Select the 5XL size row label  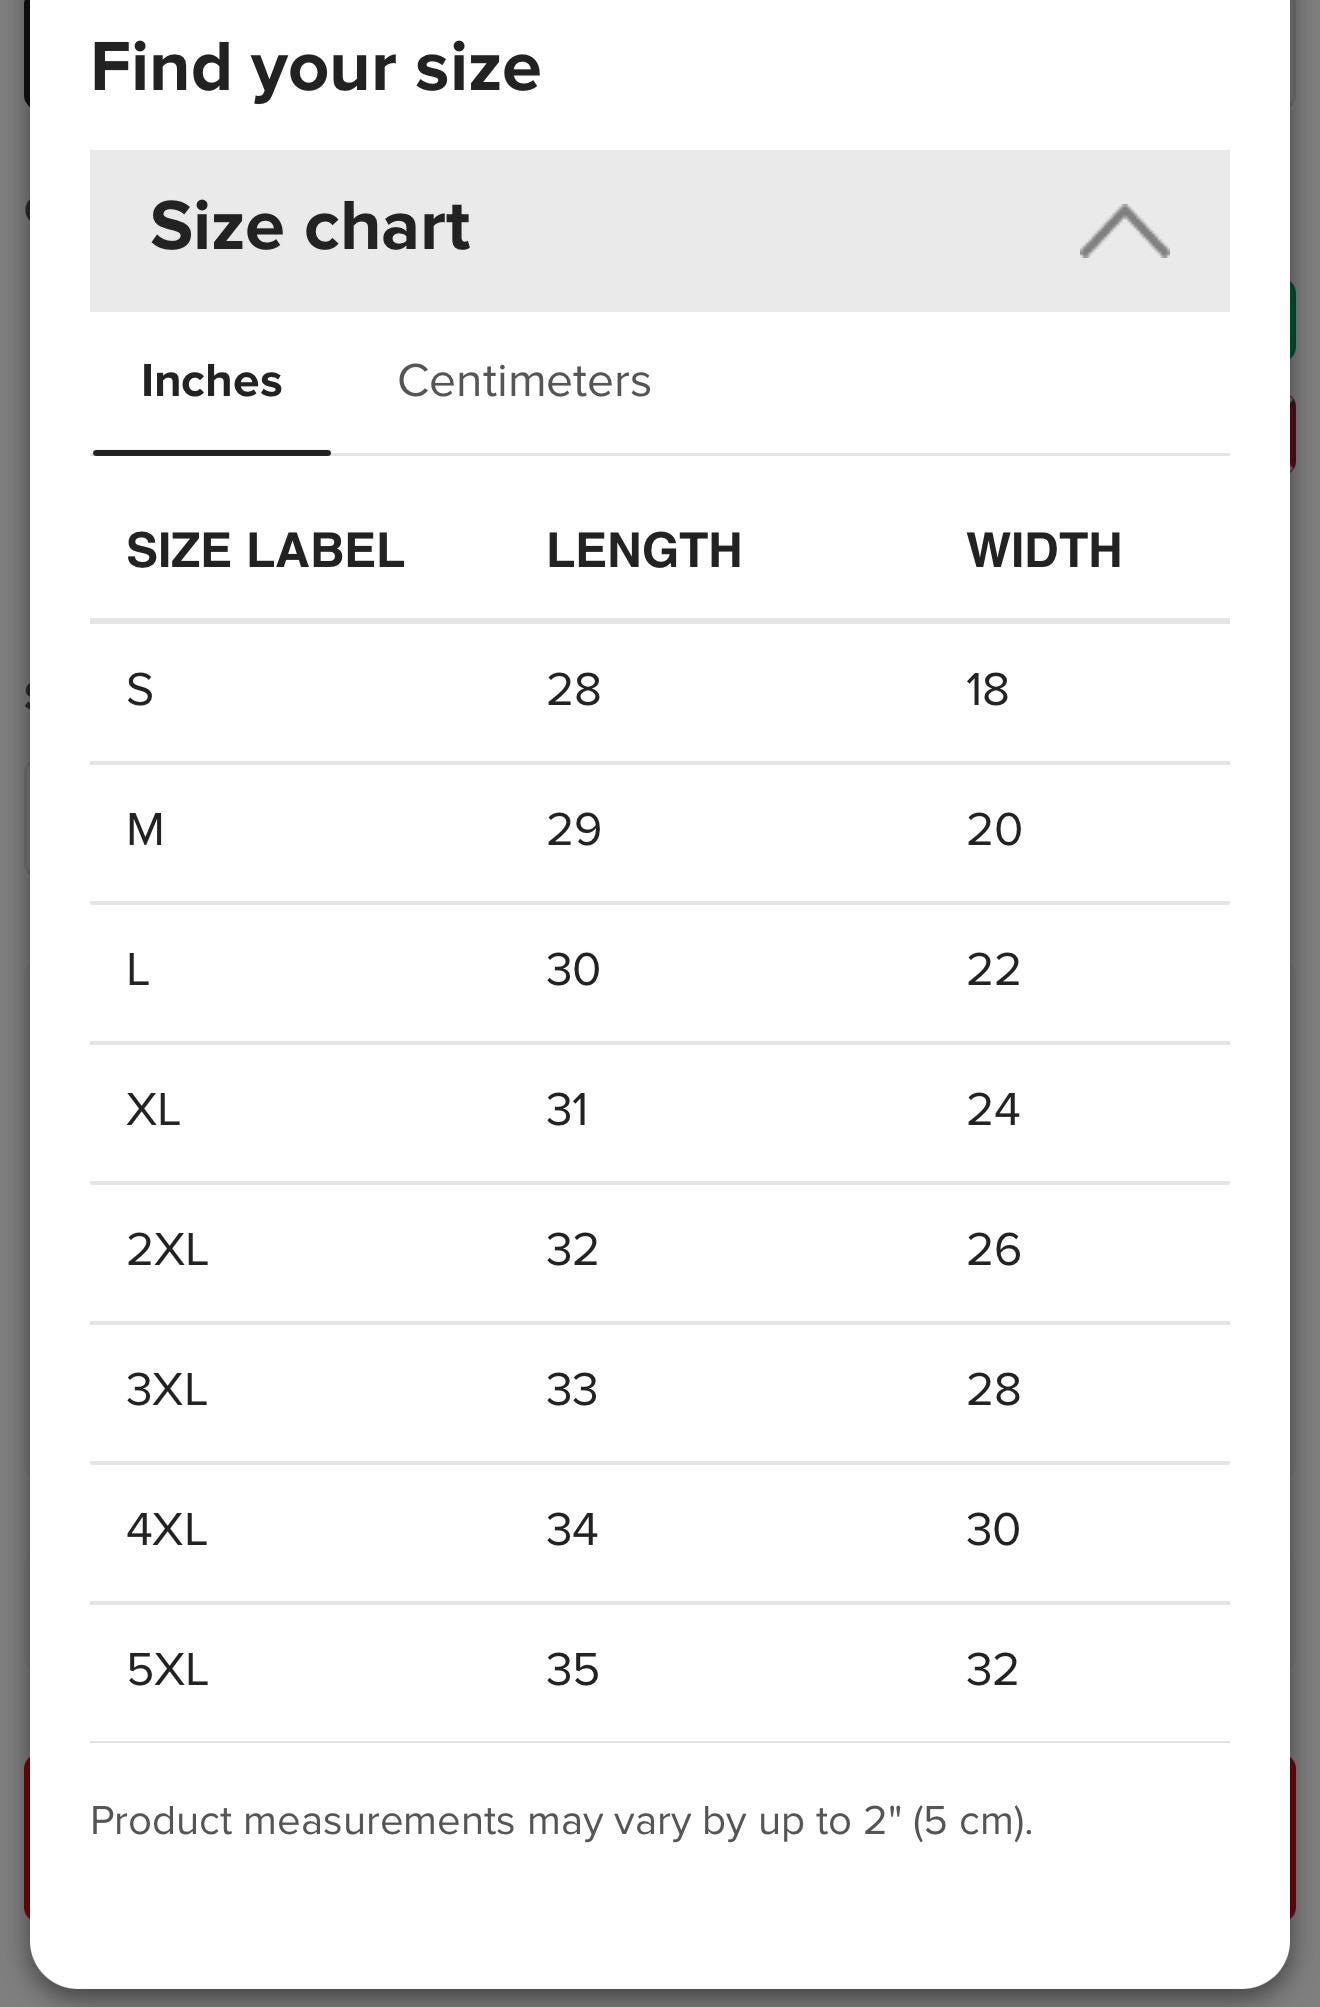tap(167, 1670)
